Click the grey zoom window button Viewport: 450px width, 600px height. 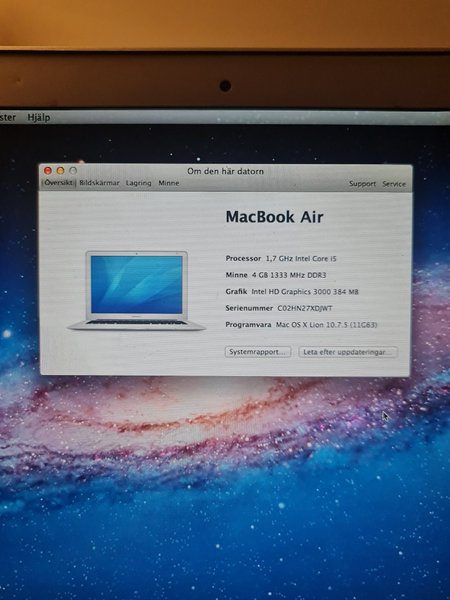(x=73, y=171)
